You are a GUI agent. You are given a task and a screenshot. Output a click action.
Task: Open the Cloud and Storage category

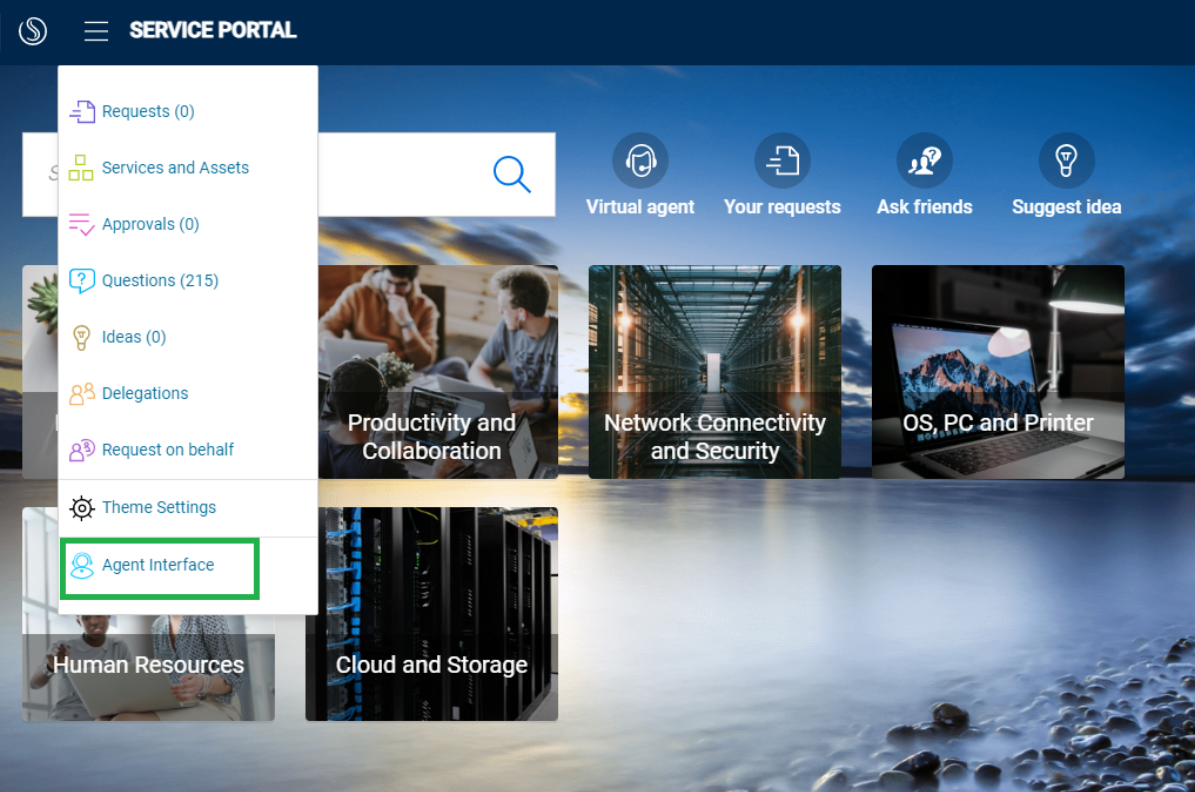tap(431, 613)
